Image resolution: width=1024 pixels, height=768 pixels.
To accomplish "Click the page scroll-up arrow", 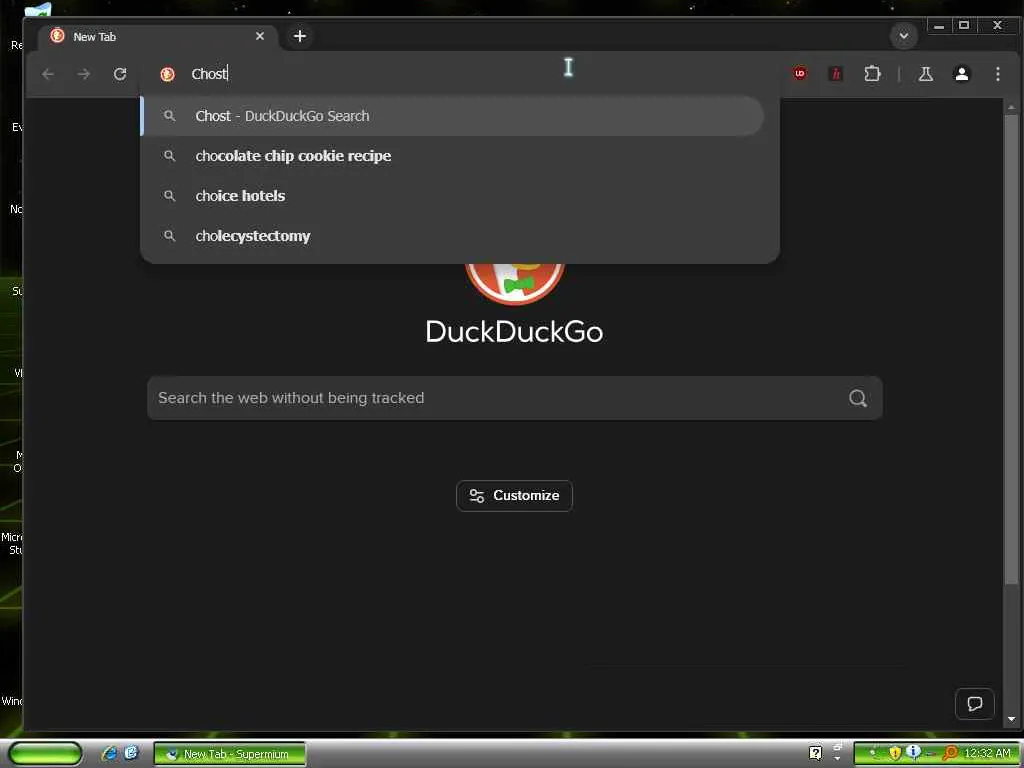I will click(1012, 107).
